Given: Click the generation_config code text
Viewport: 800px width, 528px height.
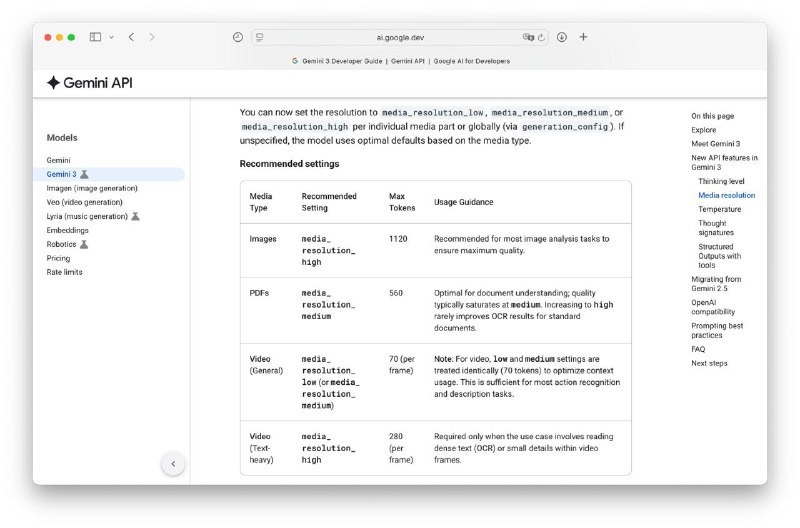Looking at the screenshot, I should pos(565,127).
